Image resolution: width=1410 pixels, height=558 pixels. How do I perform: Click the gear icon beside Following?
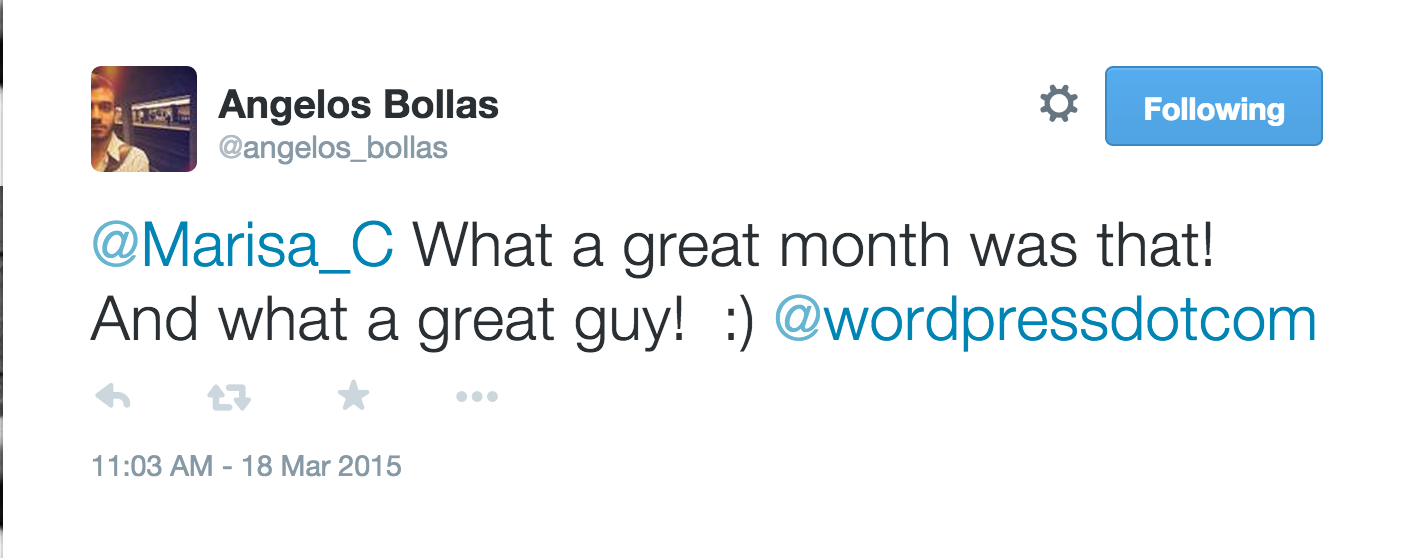pyautogui.click(x=1058, y=105)
